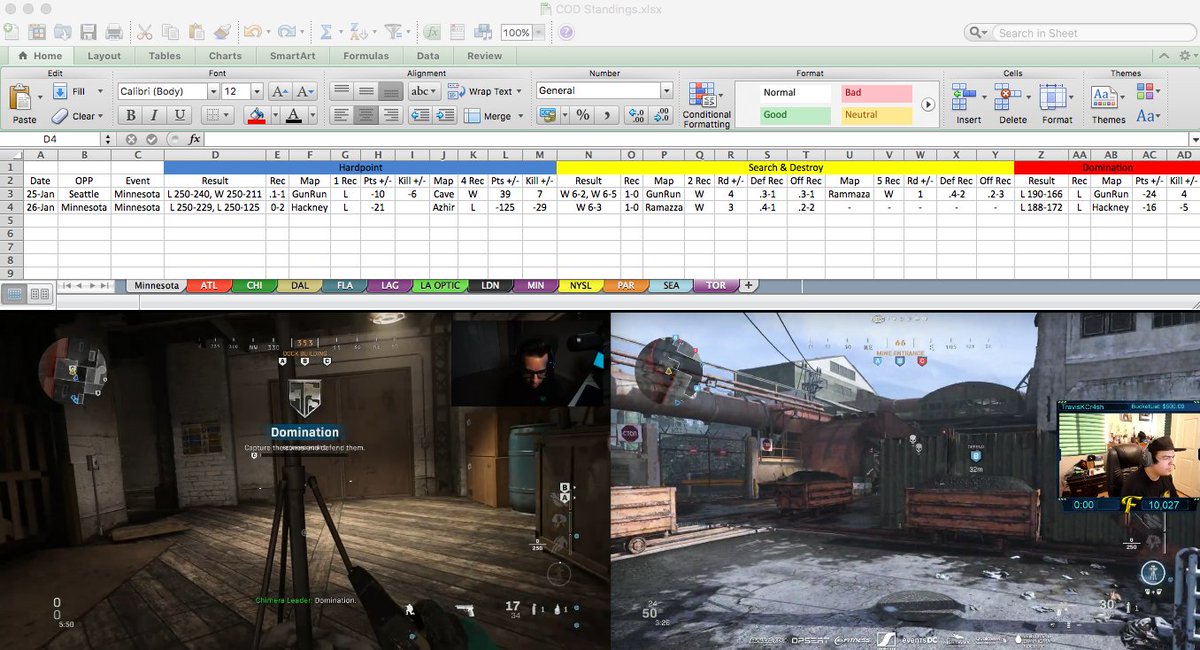This screenshot has height=650, width=1200.
Task: Toggle Align text right
Action: coord(392,116)
